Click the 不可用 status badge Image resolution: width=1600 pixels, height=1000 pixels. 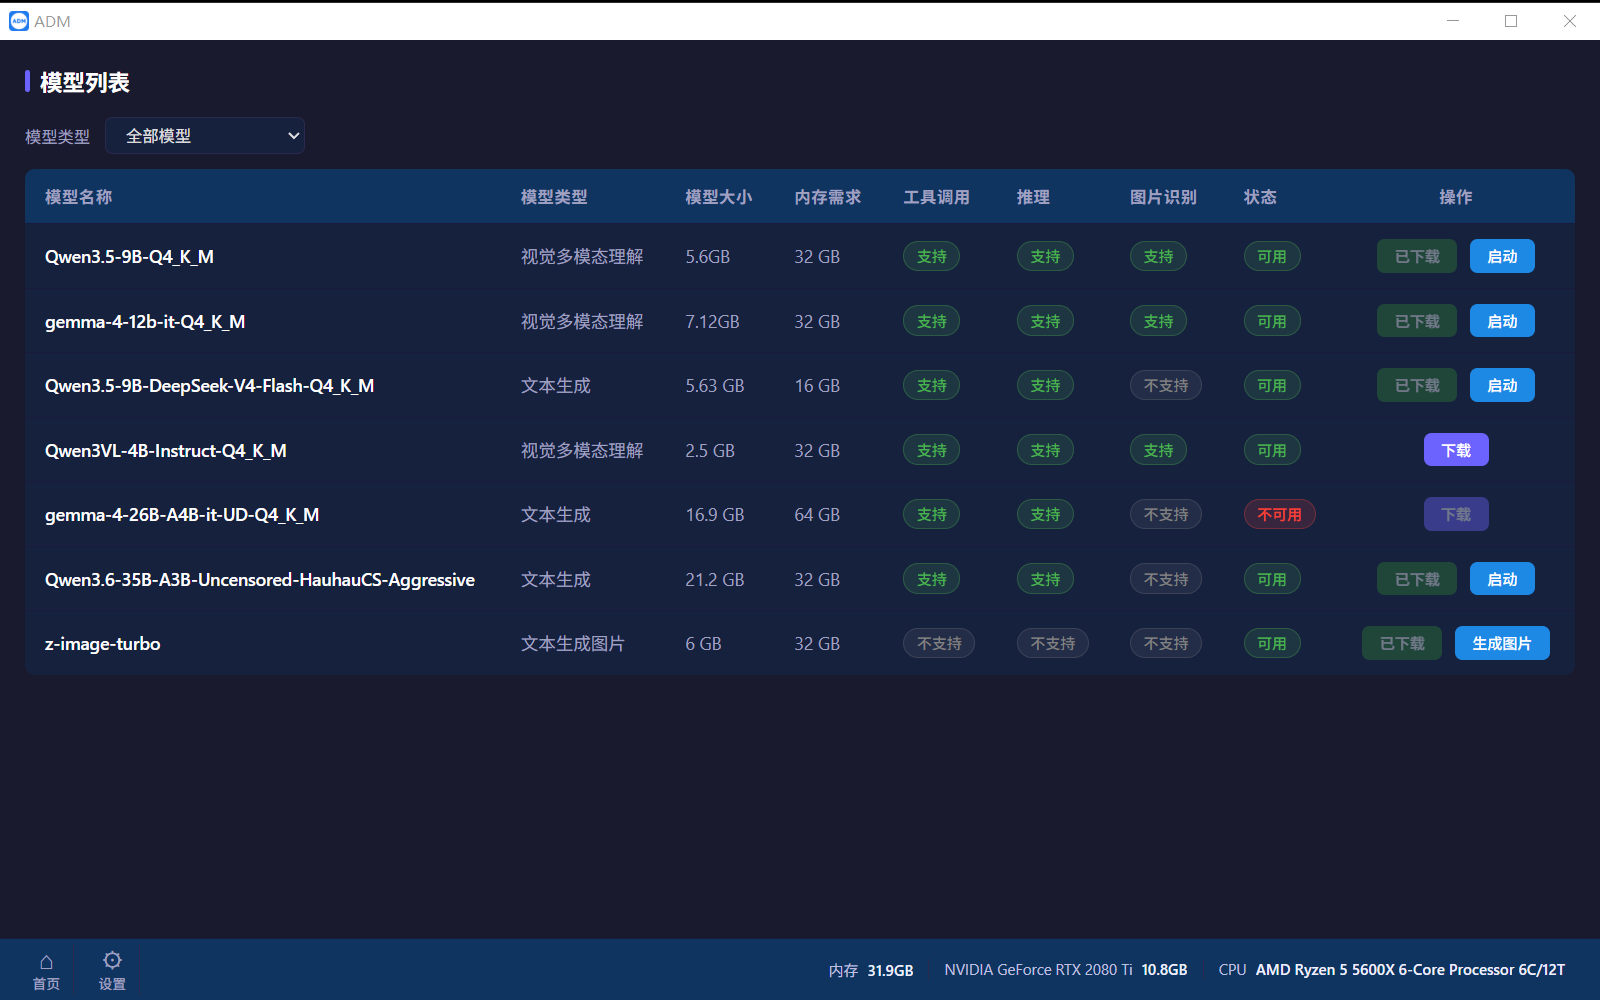pos(1280,515)
